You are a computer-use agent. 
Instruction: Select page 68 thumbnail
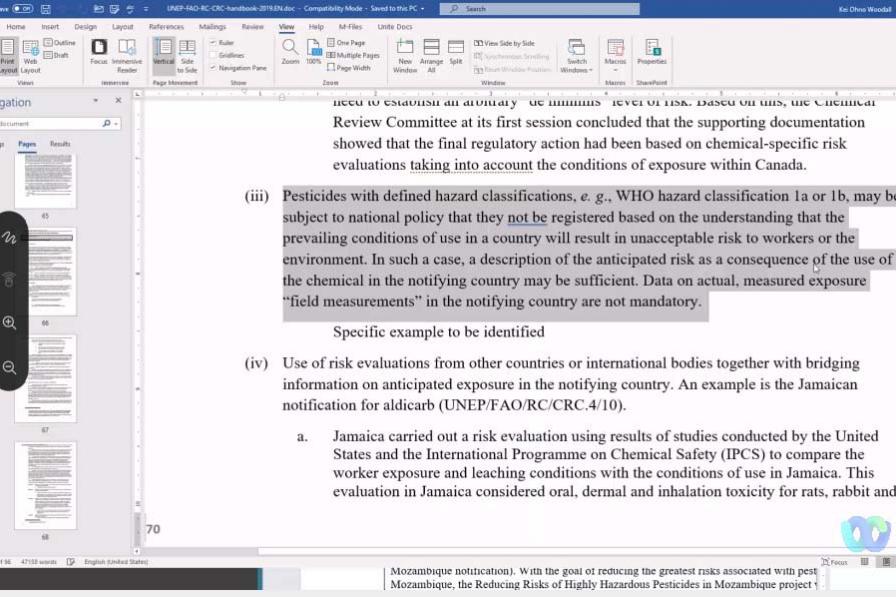click(45, 486)
